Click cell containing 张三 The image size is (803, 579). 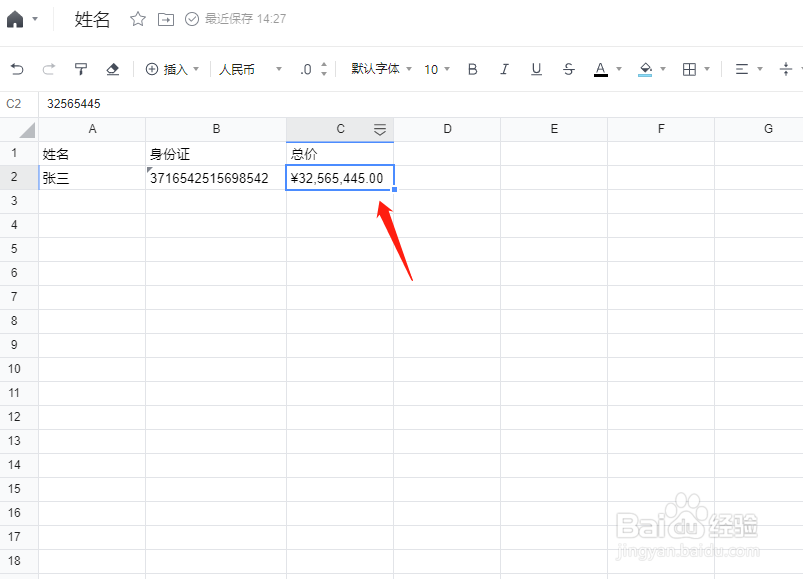(92, 178)
